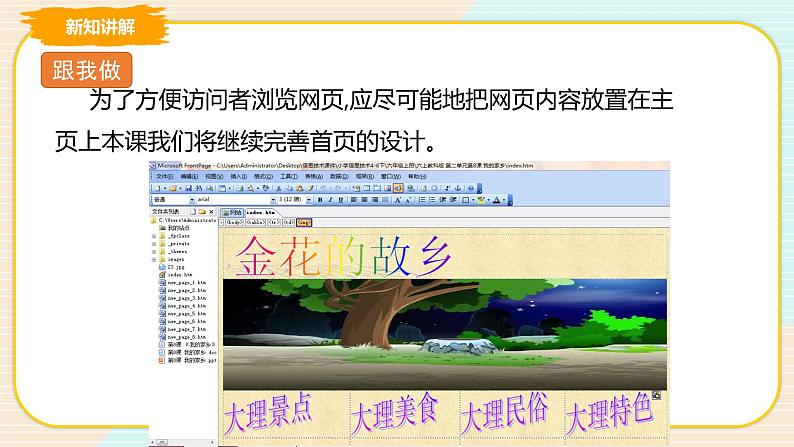
Task: Switch to the 网站 tab
Action: pos(232,212)
